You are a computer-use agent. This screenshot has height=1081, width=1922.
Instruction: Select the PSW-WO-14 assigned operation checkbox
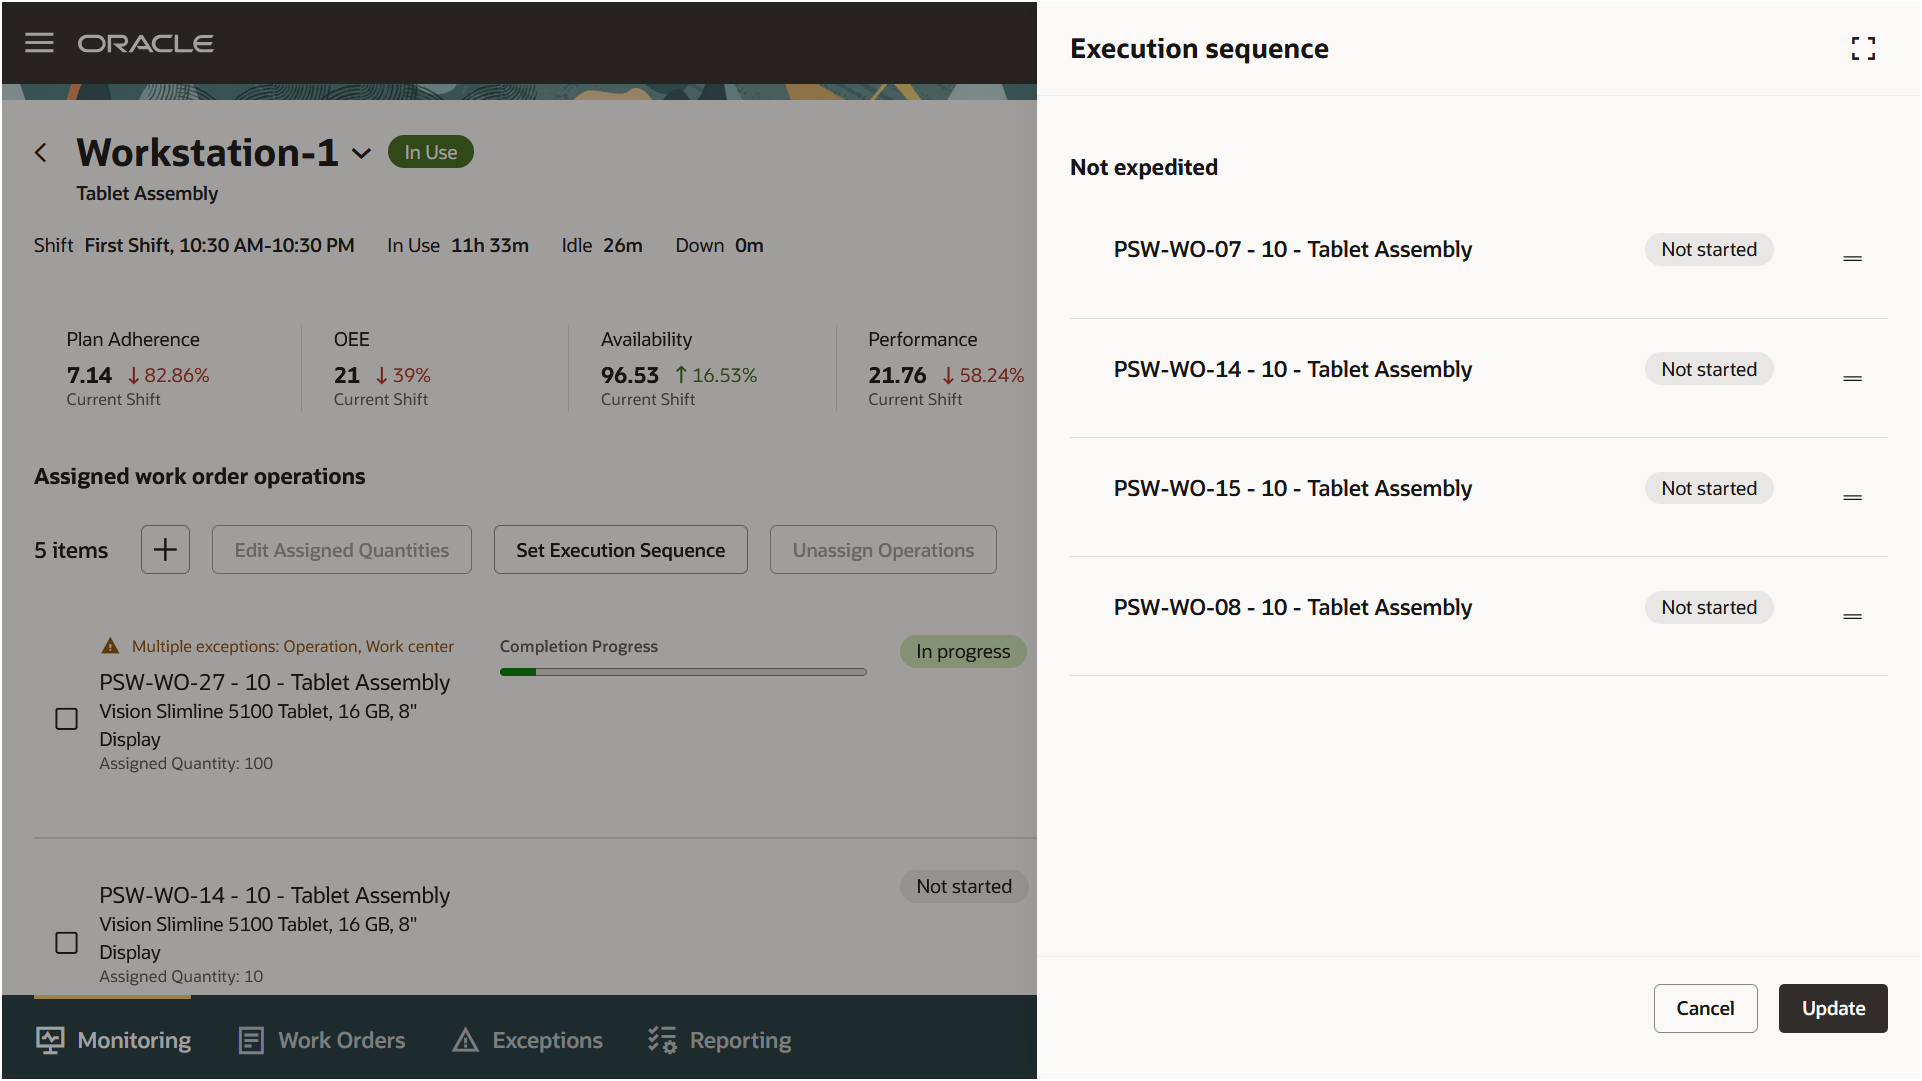coord(66,943)
